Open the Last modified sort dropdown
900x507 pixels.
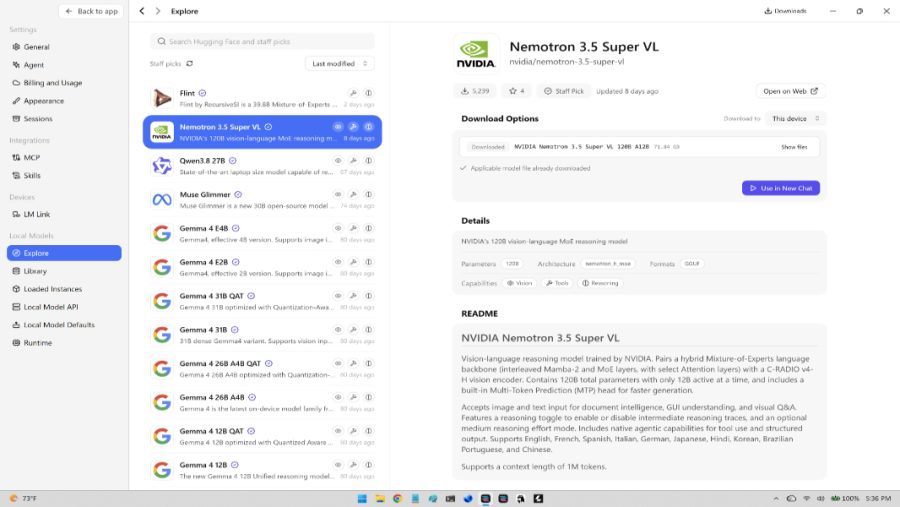[339, 64]
